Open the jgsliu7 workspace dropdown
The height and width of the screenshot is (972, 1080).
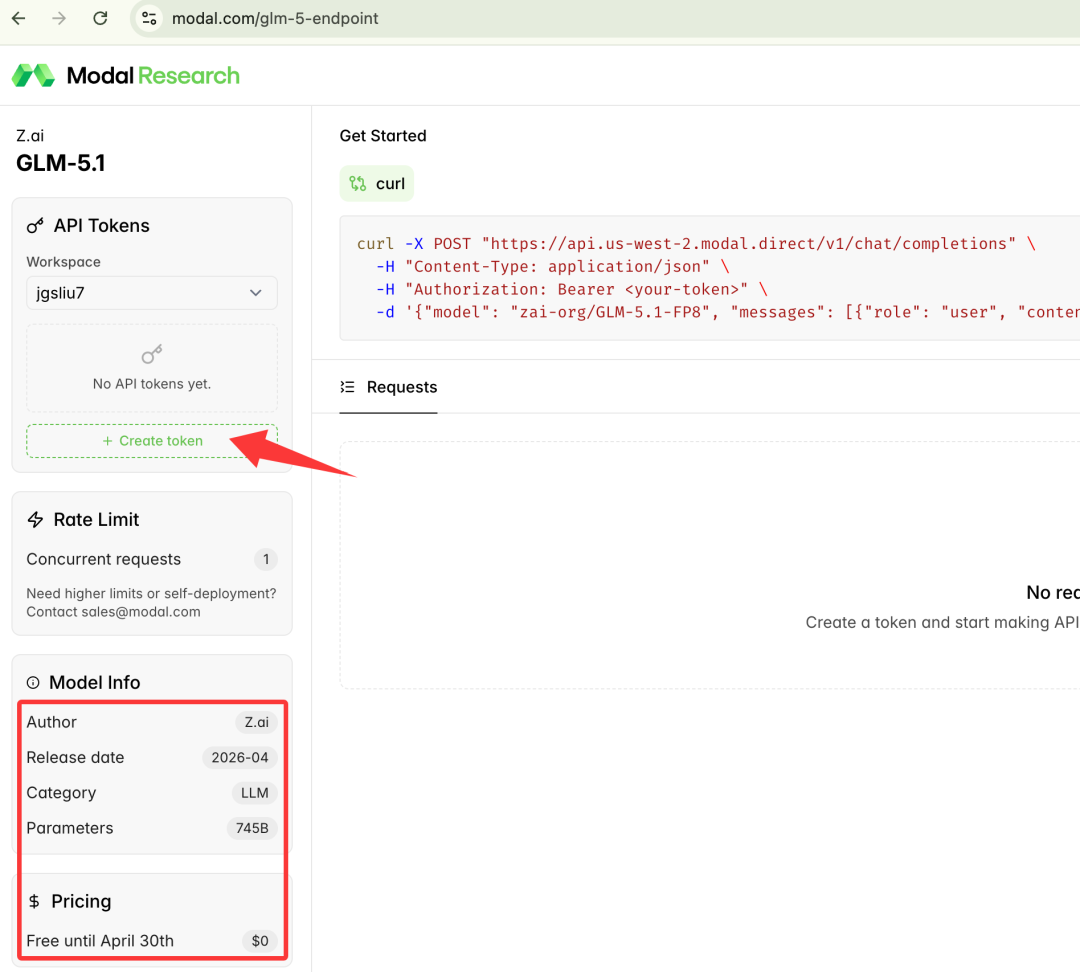(152, 293)
